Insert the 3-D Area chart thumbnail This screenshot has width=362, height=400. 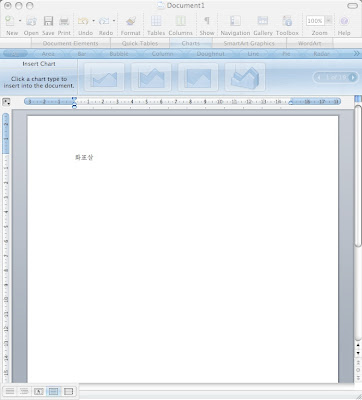[x=245, y=77]
